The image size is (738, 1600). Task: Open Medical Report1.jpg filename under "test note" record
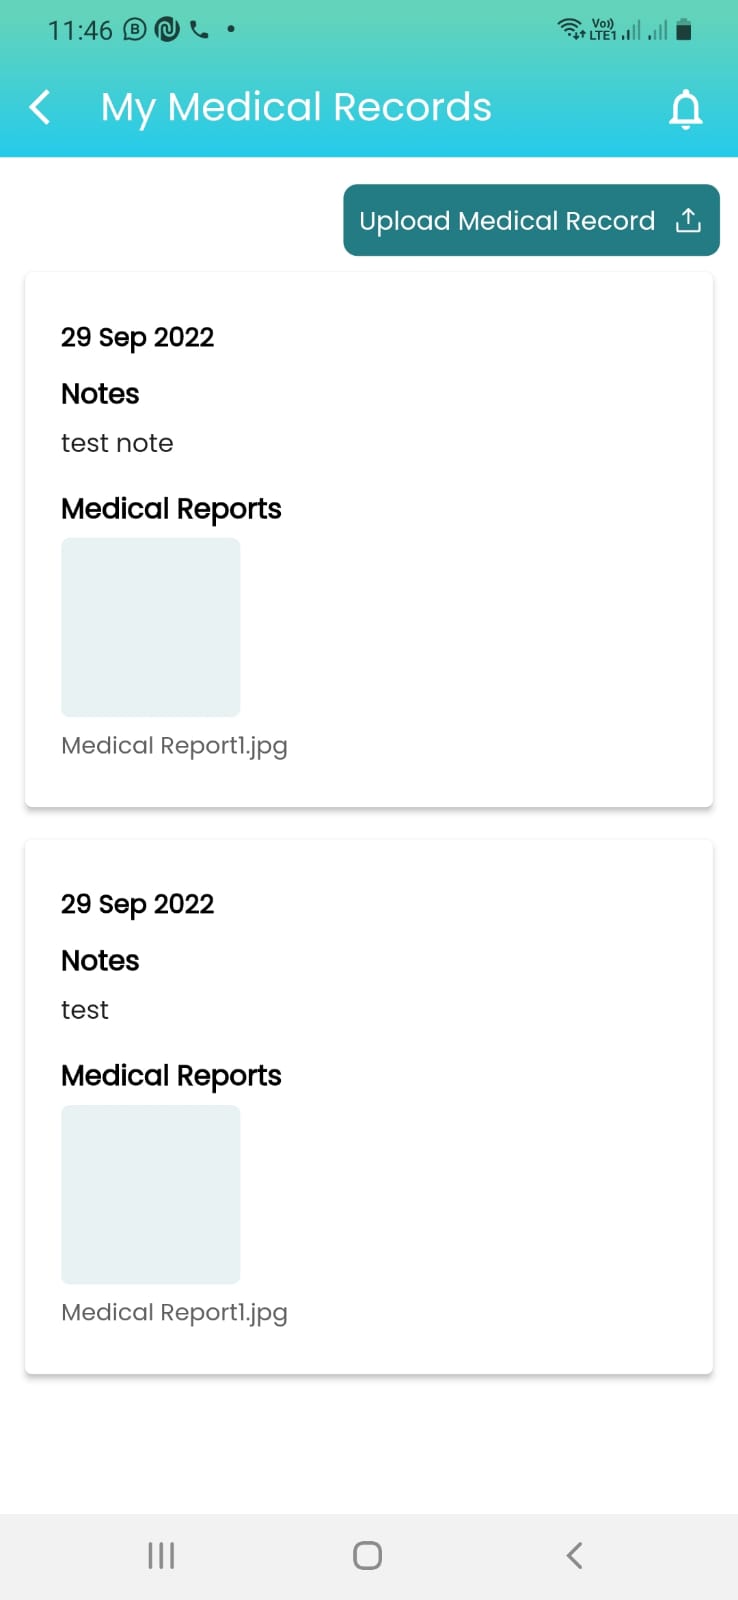tap(174, 746)
